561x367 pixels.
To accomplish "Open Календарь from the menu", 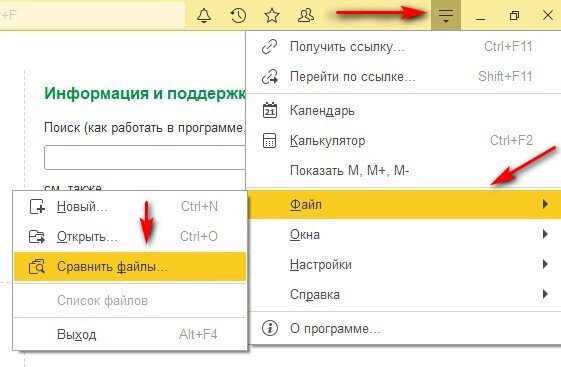I will [404, 110].
